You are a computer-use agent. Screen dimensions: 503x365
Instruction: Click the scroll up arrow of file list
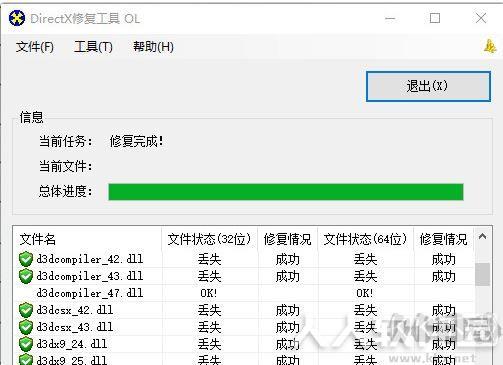482,237
